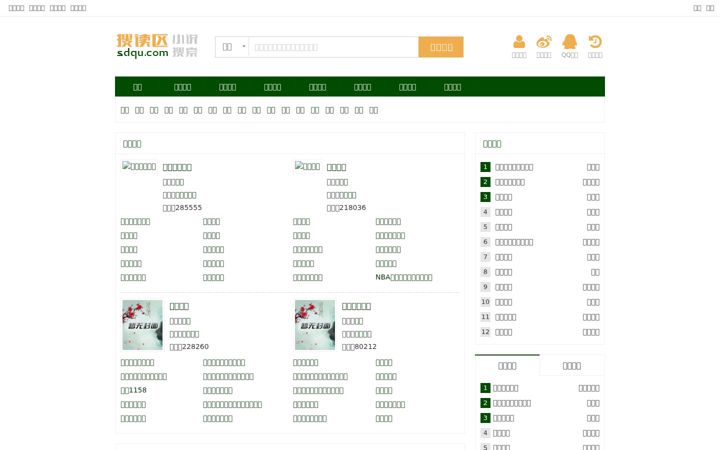Open the user account person icon
The image size is (720, 450).
[x=519, y=42]
